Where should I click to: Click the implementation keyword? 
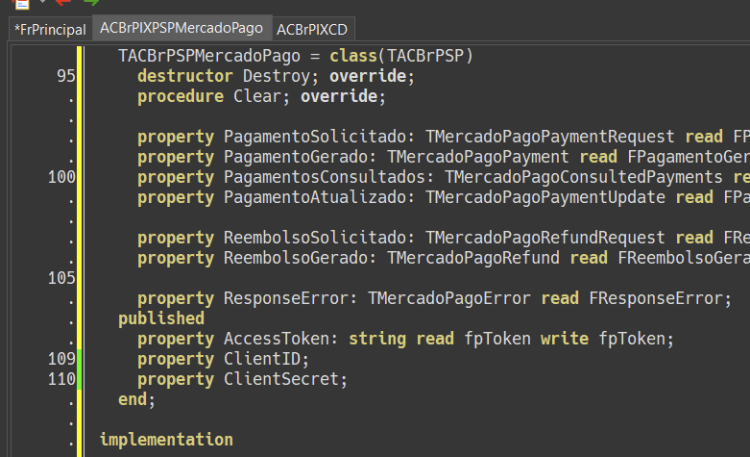[166, 440]
